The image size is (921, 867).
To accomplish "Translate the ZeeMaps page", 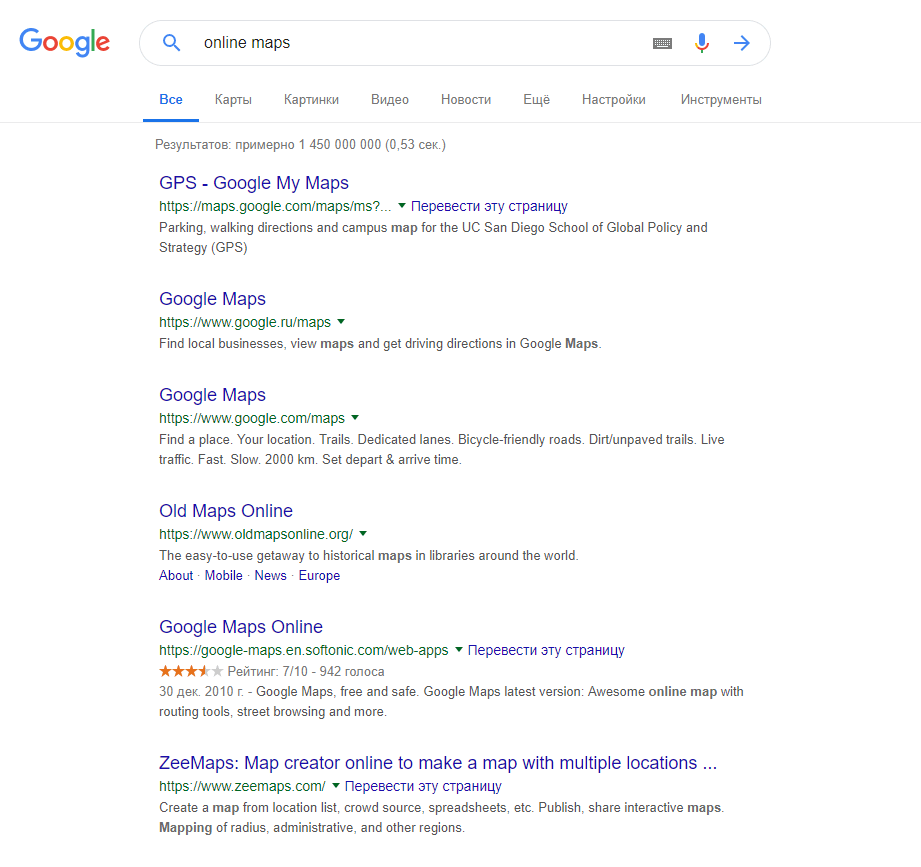I will 423,786.
